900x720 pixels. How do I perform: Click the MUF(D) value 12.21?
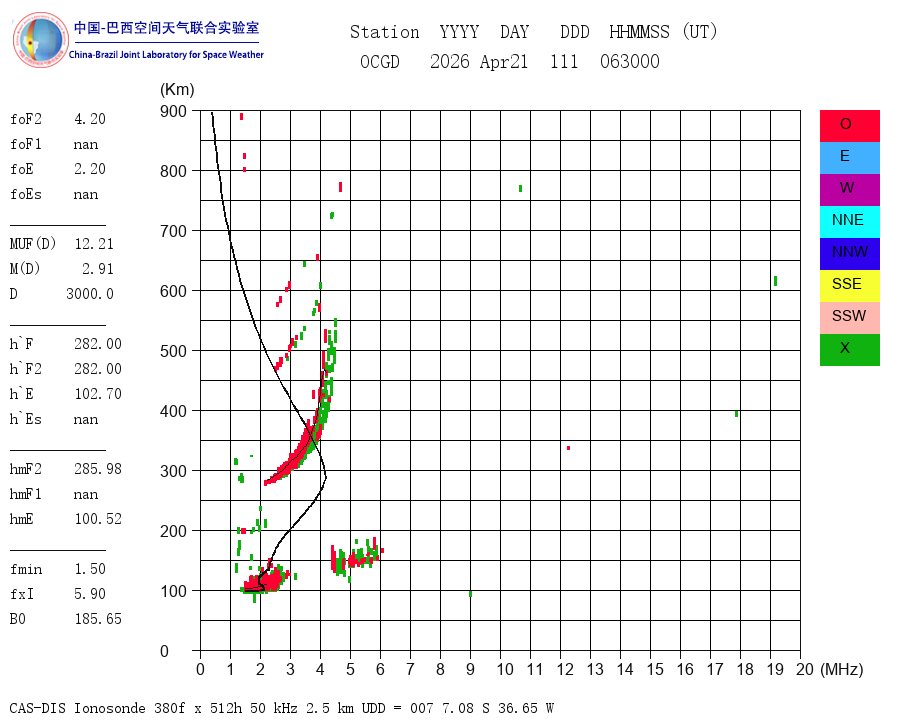[x=94, y=244]
